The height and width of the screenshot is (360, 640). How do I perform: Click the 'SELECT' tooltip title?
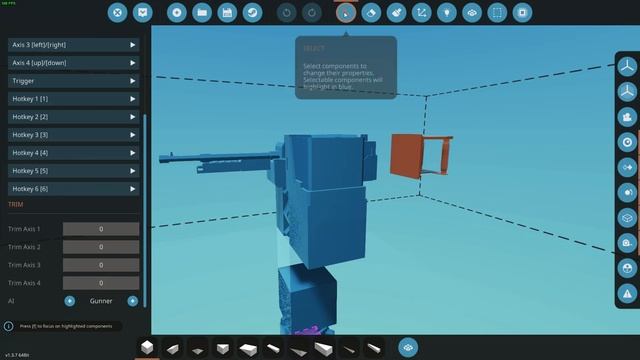[314, 48]
